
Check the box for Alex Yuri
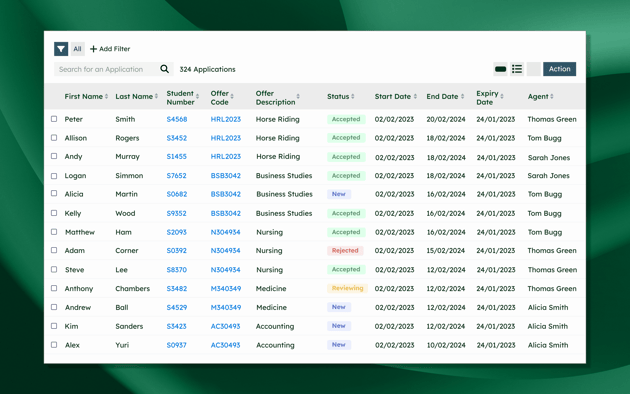pyautogui.click(x=54, y=345)
